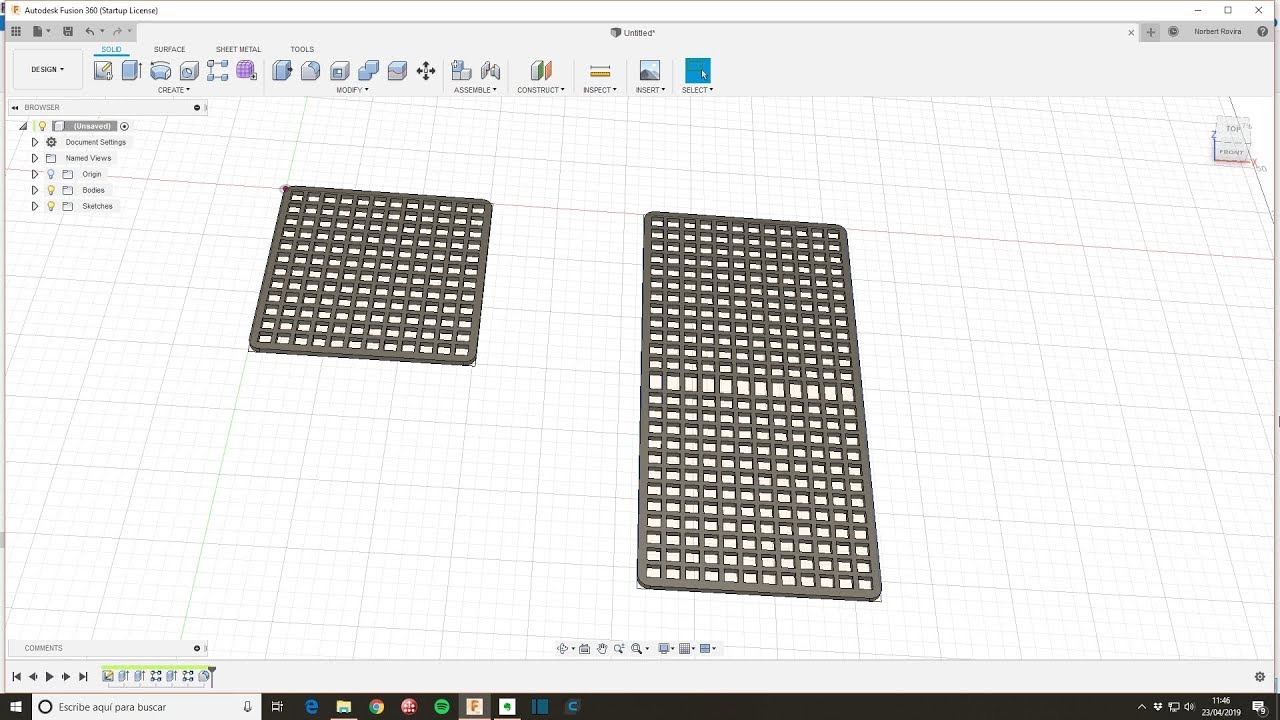Expand Document Settings in browser
This screenshot has height=720, width=1280.
coord(34,142)
